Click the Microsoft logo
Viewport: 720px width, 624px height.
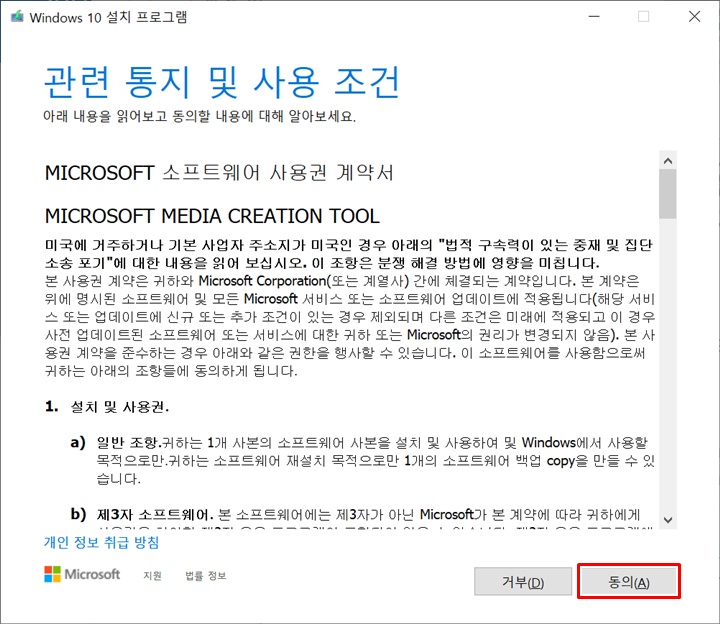(x=82, y=574)
